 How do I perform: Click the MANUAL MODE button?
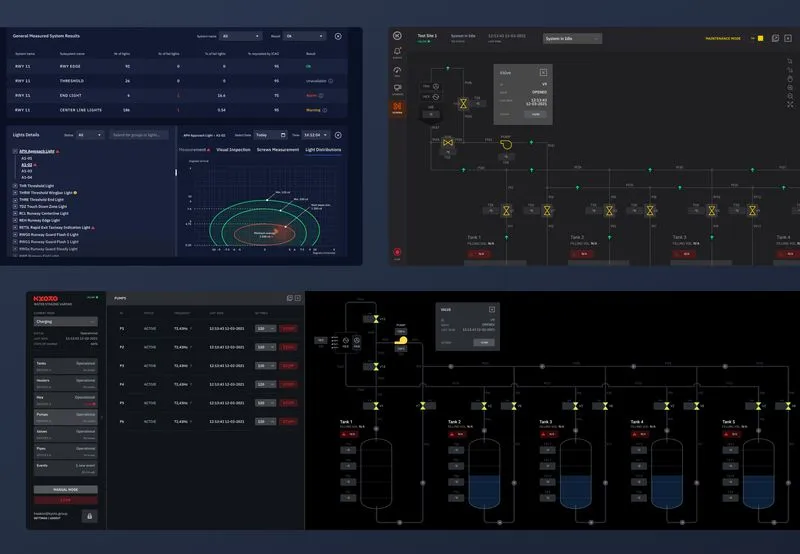(66, 490)
